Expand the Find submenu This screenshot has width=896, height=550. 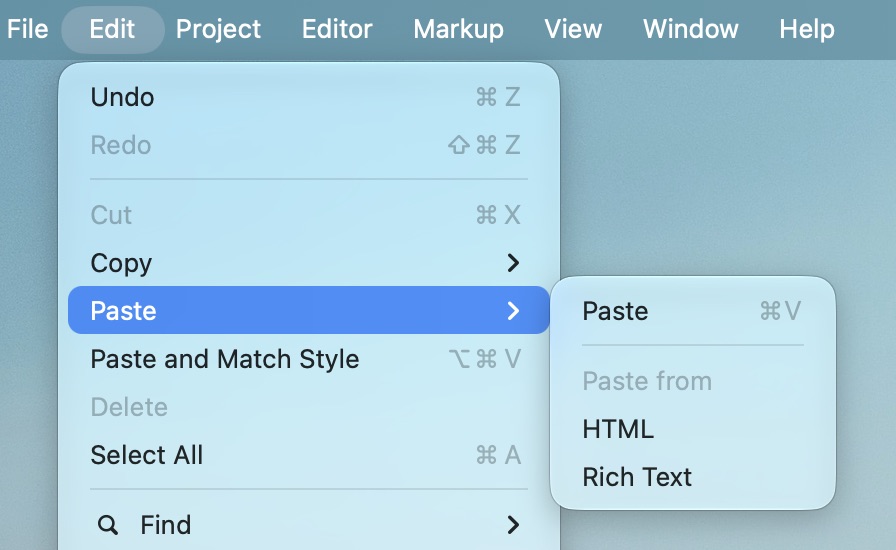tap(309, 525)
